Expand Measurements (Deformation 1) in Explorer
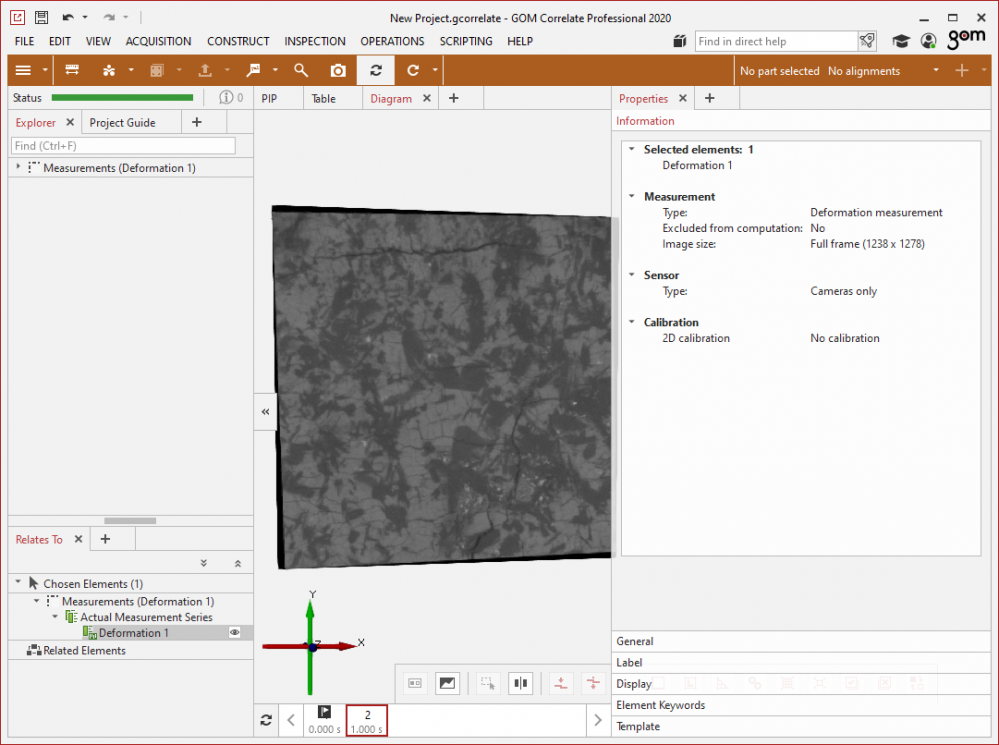The width and height of the screenshot is (999, 745). click(19, 168)
